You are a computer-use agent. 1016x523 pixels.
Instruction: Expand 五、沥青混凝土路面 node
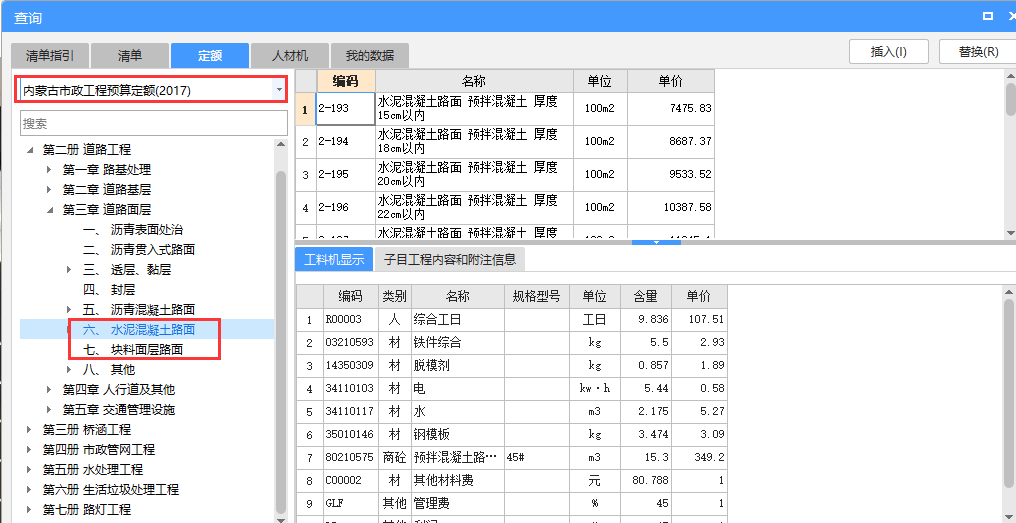[69, 310]
